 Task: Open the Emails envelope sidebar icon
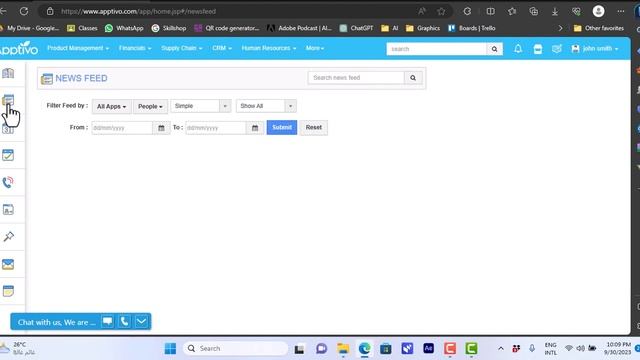tap(8, 264)
